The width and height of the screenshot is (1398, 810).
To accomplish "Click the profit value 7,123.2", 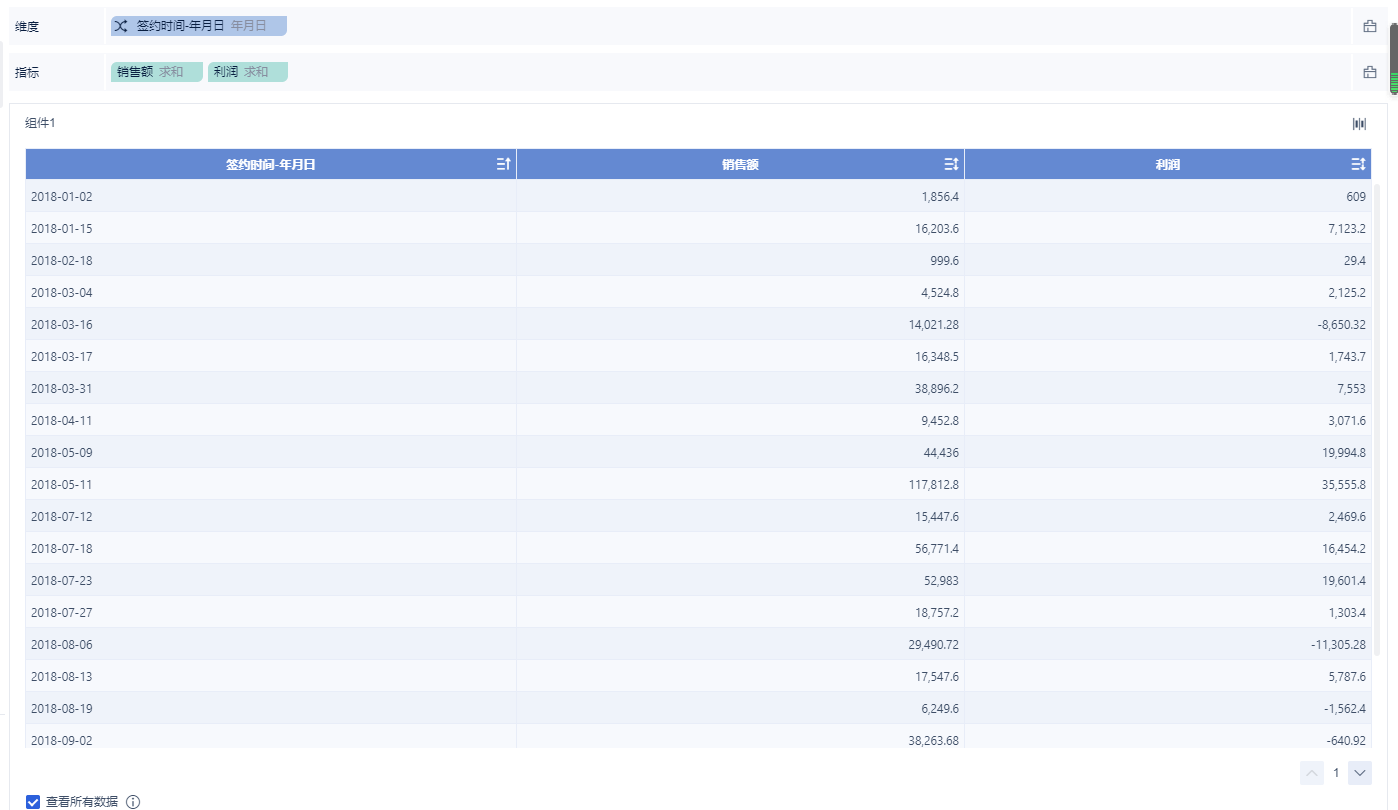I will (1347, 228).
